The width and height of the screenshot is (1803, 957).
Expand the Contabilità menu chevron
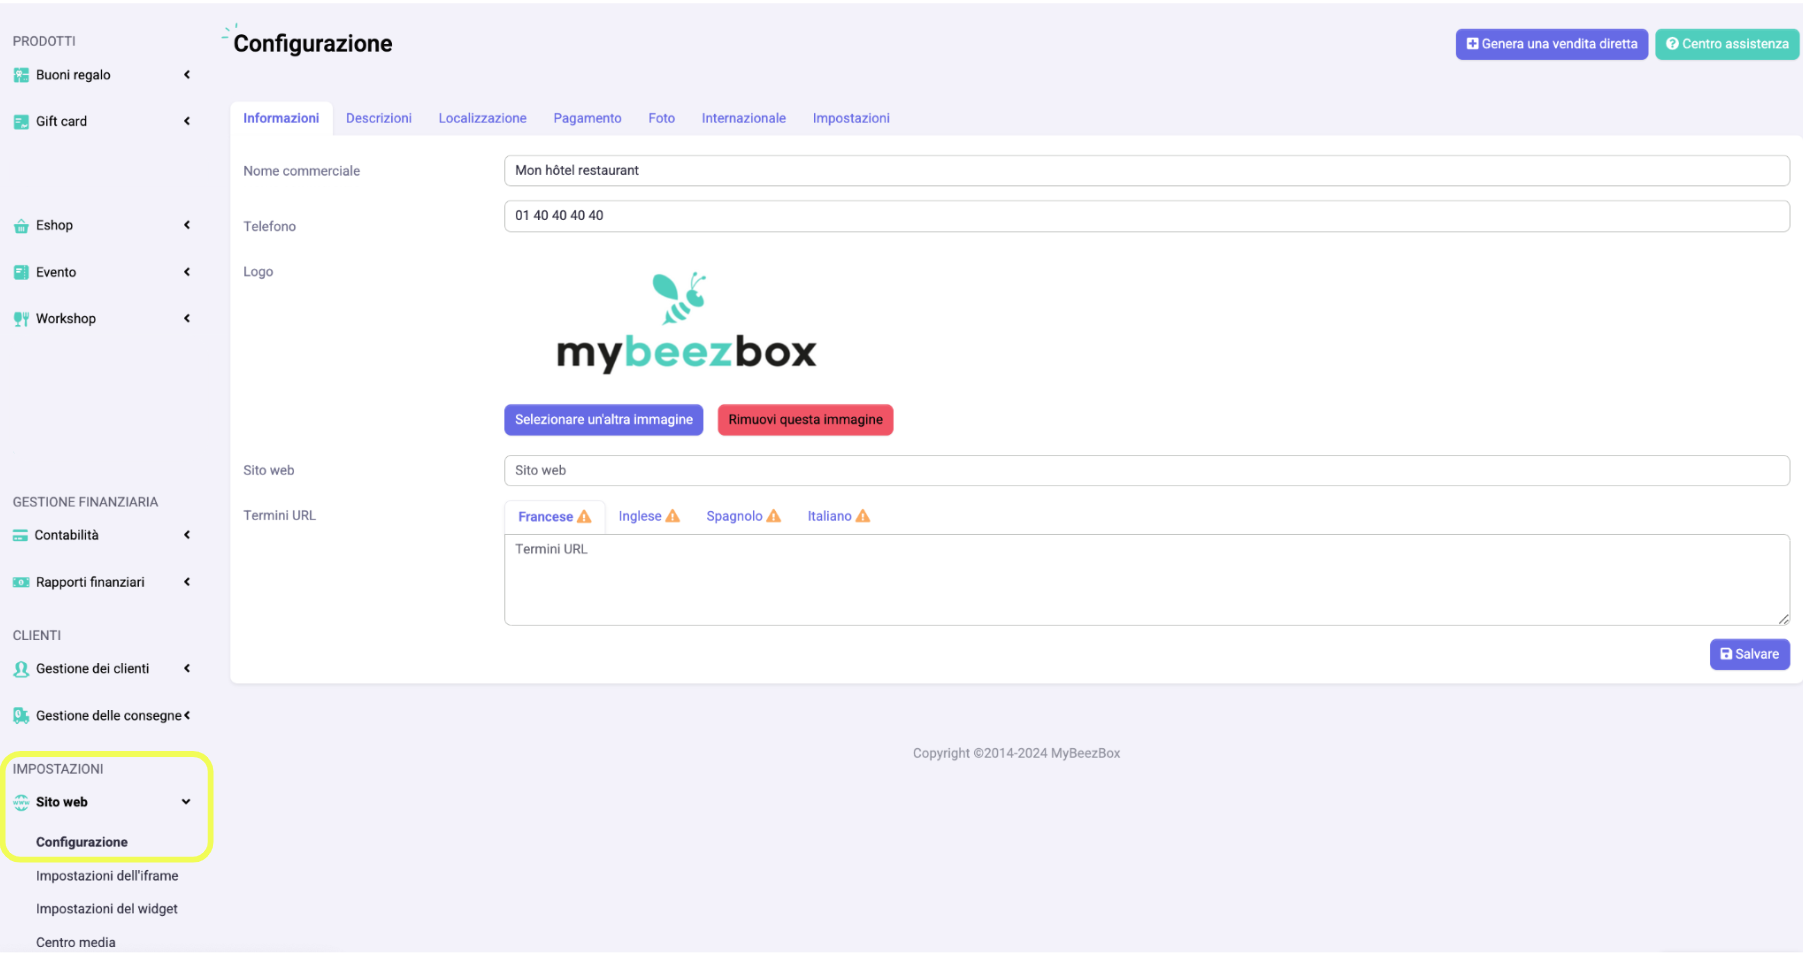(x=187, y=536)
